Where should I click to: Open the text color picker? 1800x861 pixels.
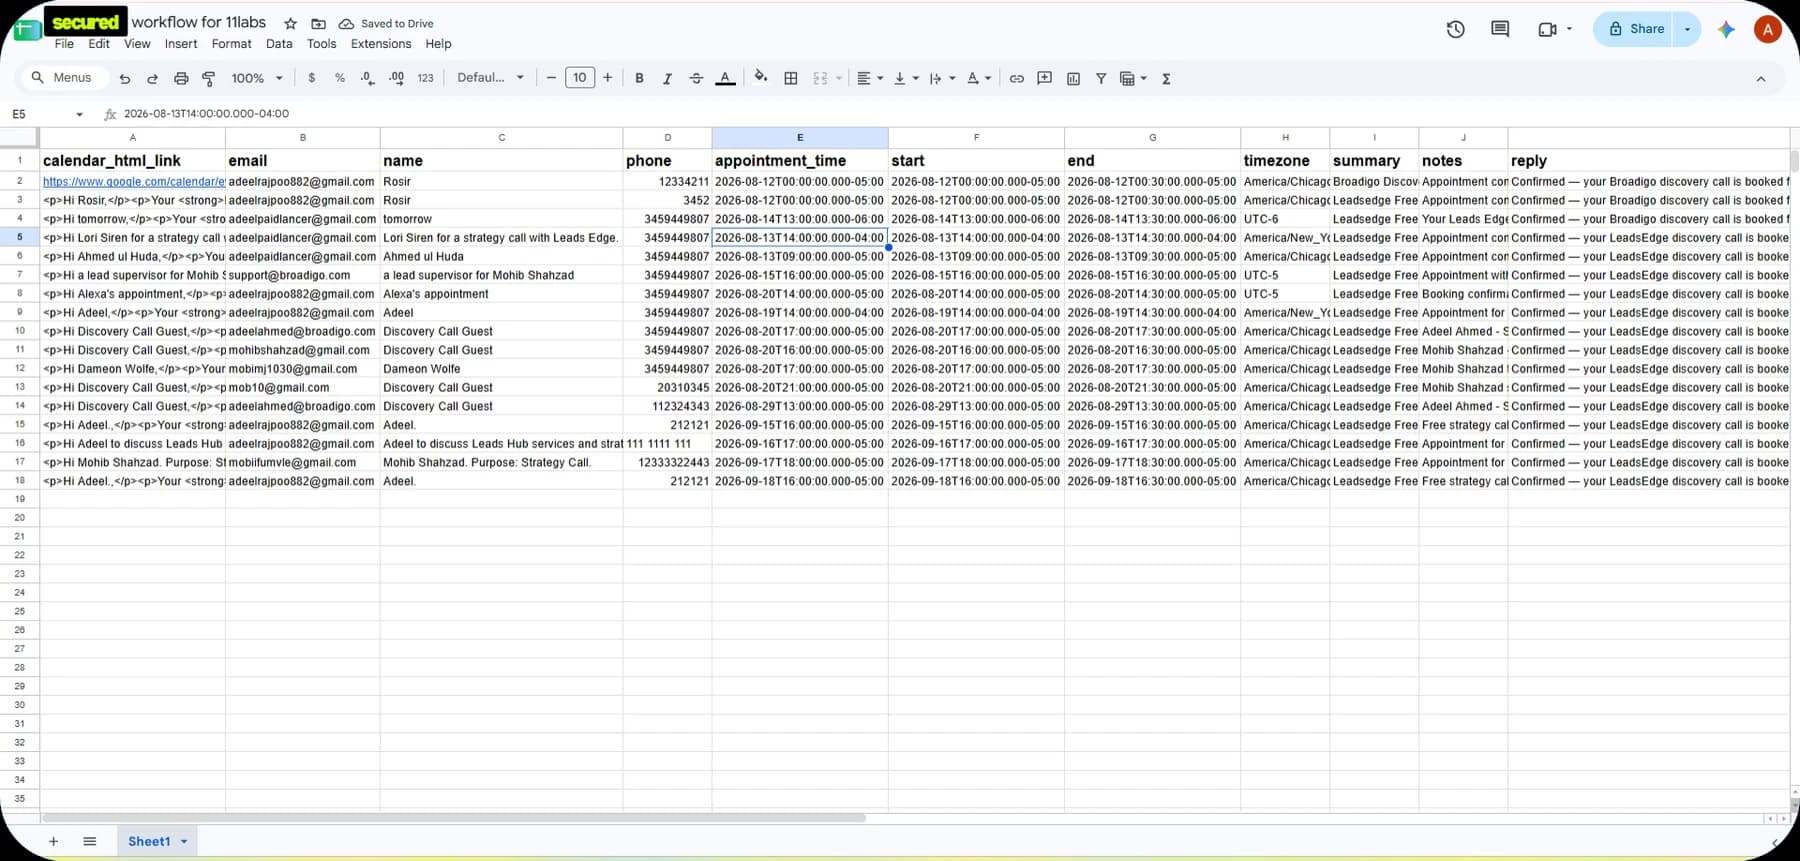(x=726, y=78)
